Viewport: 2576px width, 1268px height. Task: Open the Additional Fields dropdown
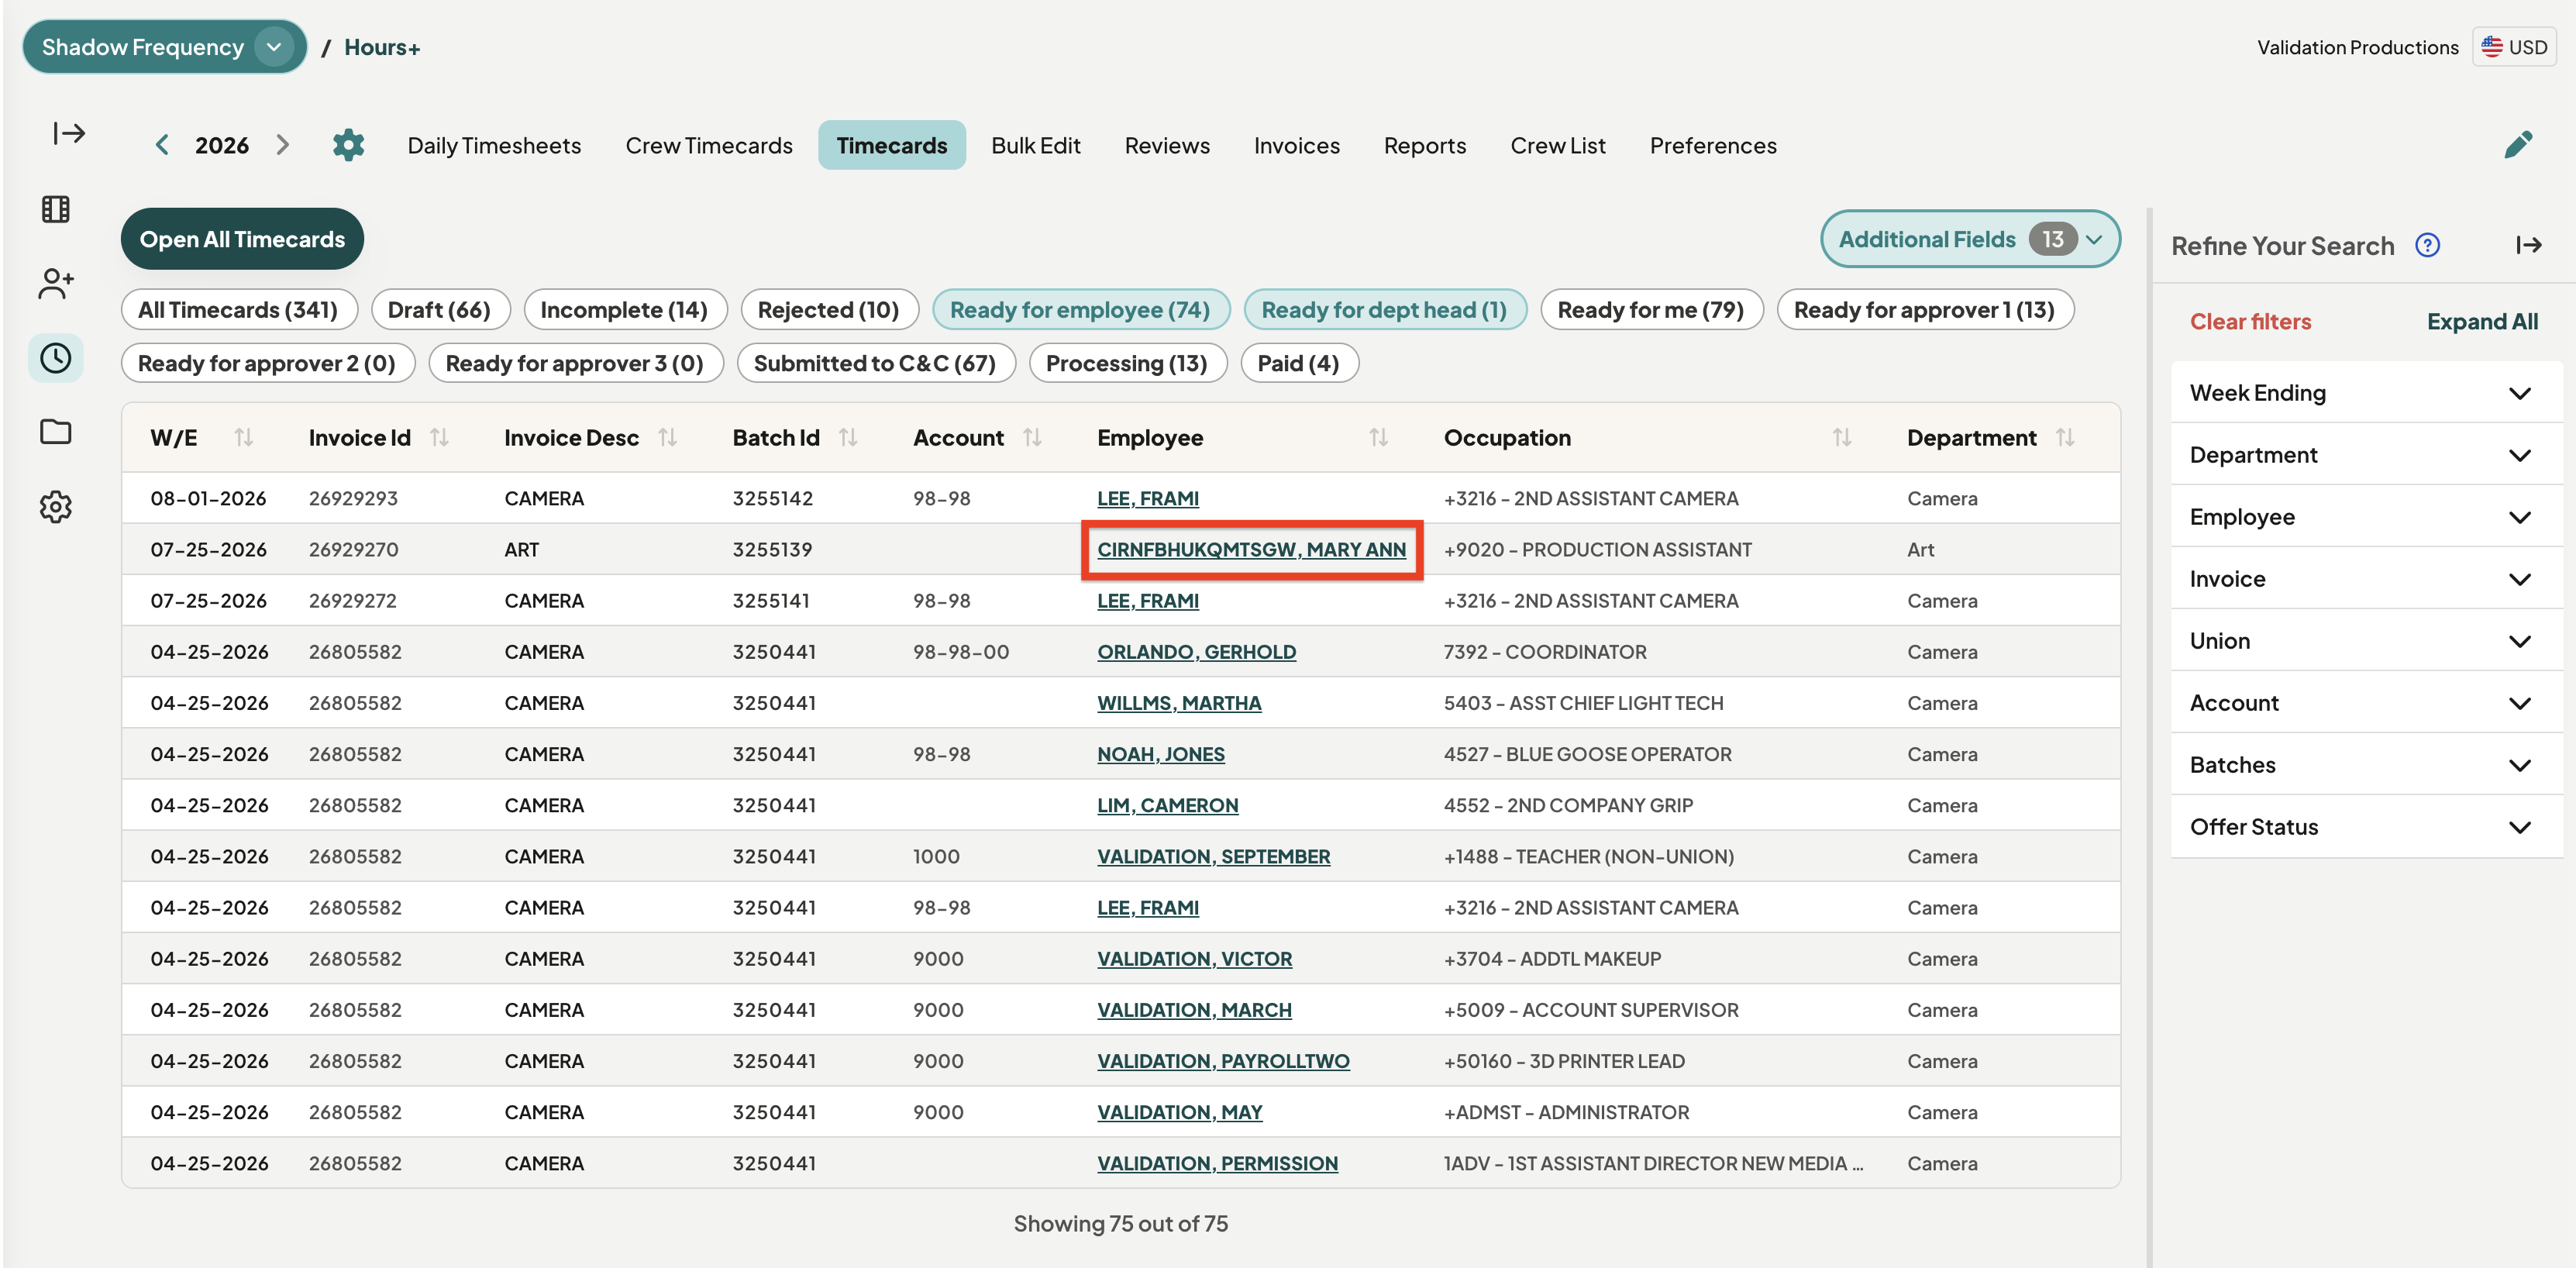click(1970, 239)
